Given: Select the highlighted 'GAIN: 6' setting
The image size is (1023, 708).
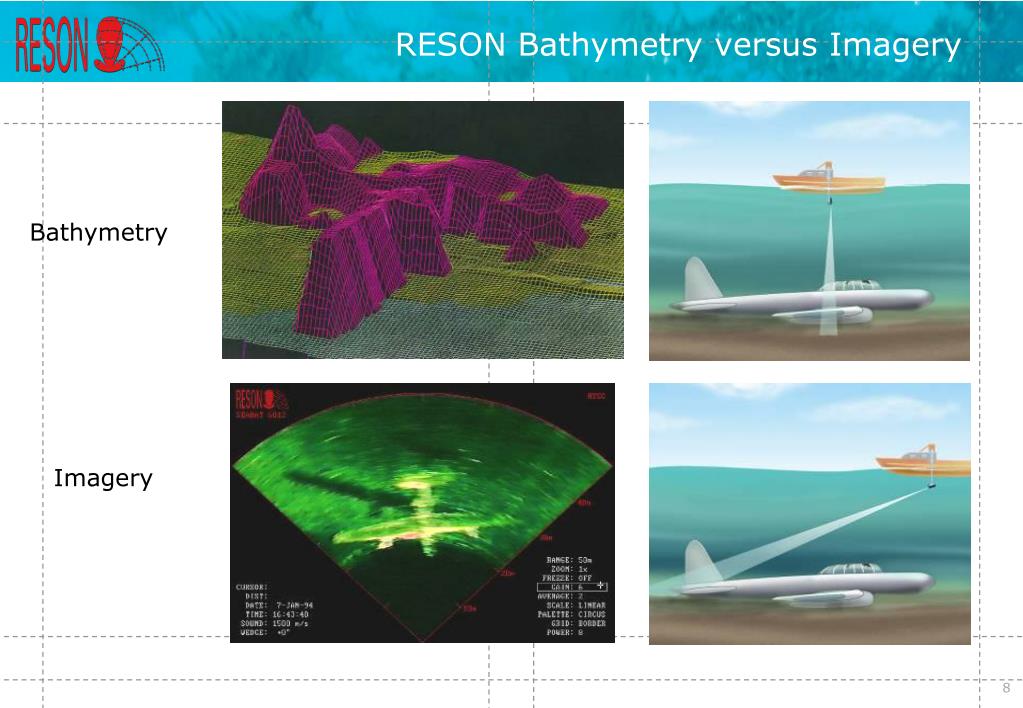Looking at the screenshot, I should point(572,587).
